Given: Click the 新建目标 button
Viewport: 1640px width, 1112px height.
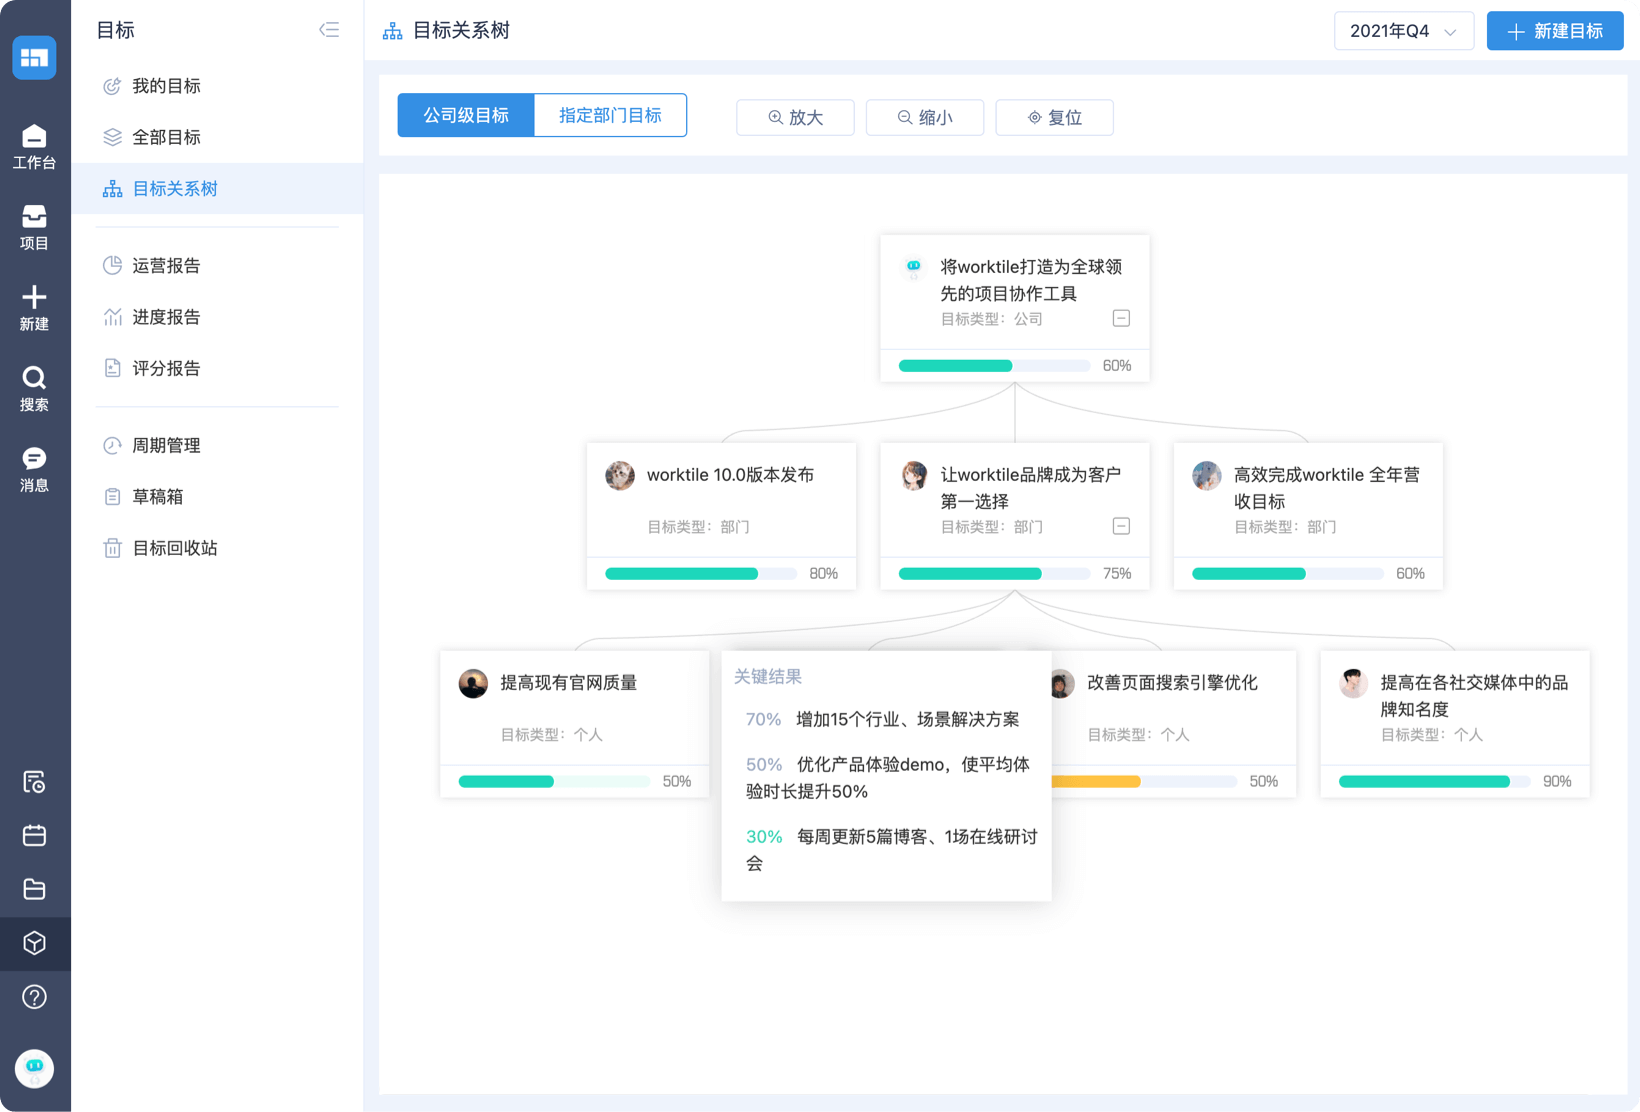Looking at the screenshot, I should [x=1554, y=30].
